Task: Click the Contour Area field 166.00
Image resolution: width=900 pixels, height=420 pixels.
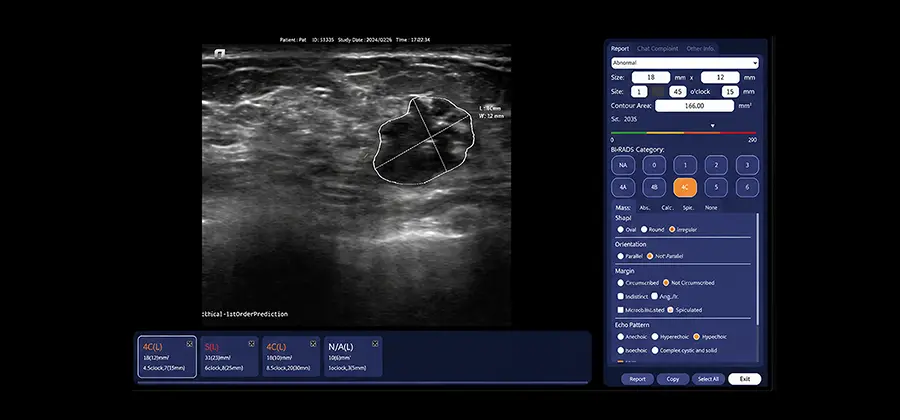Action: [x=695, y=106]
